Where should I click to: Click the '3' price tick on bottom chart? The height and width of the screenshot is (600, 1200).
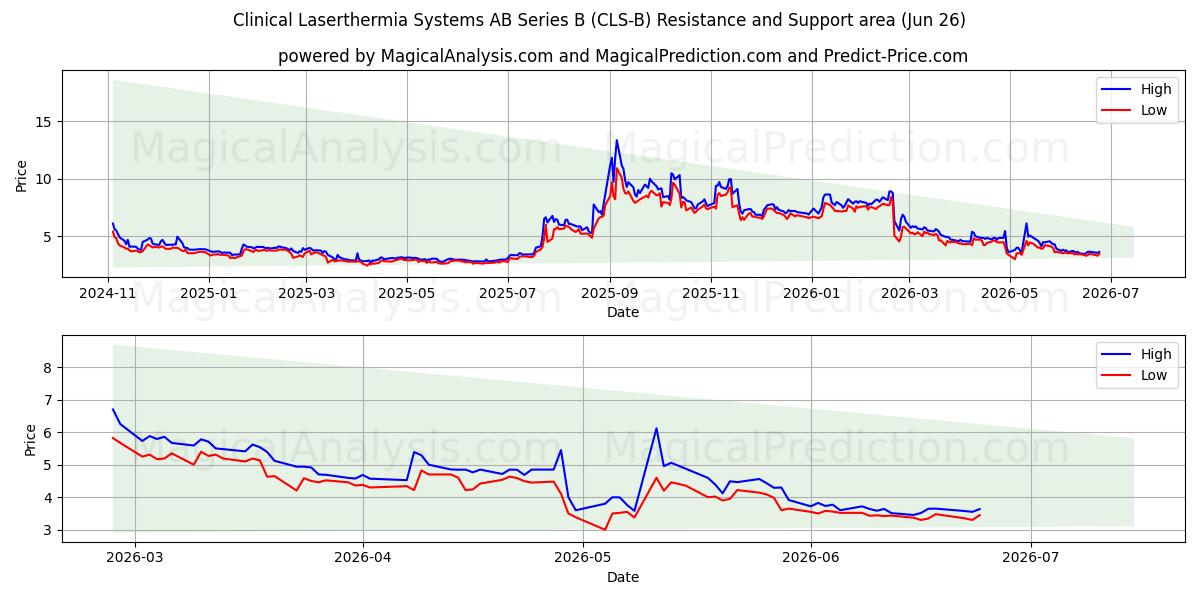pyautogui.click(x=50, y=530)
